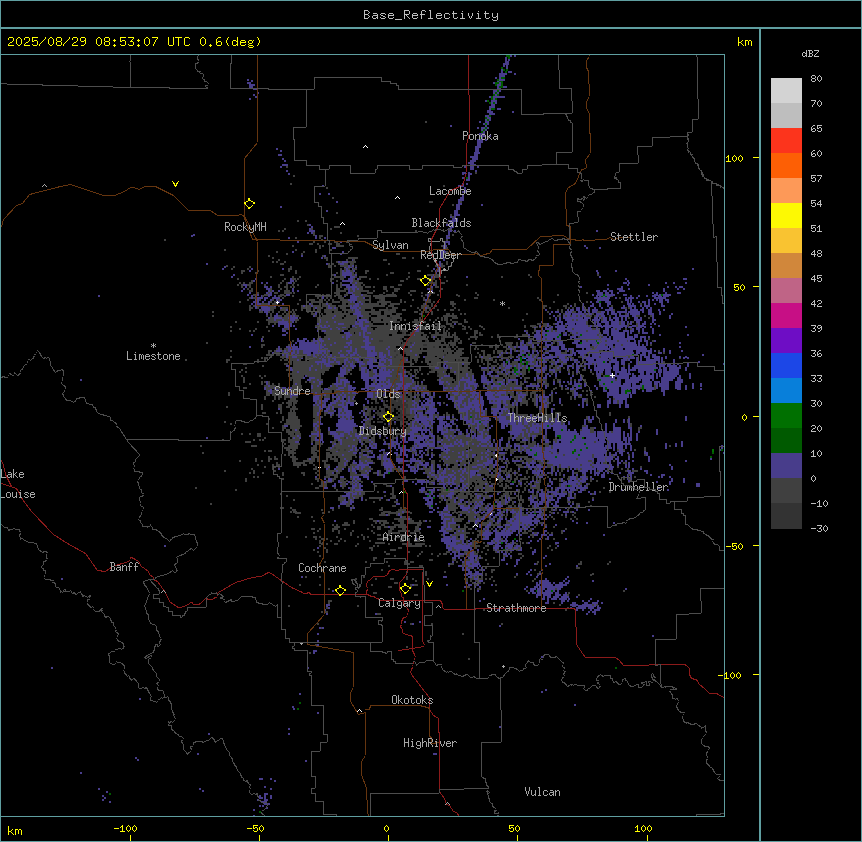Viewport: 862px width, 842px height.
Task: Click the Calgary city label
Action: tap(399, 603)
